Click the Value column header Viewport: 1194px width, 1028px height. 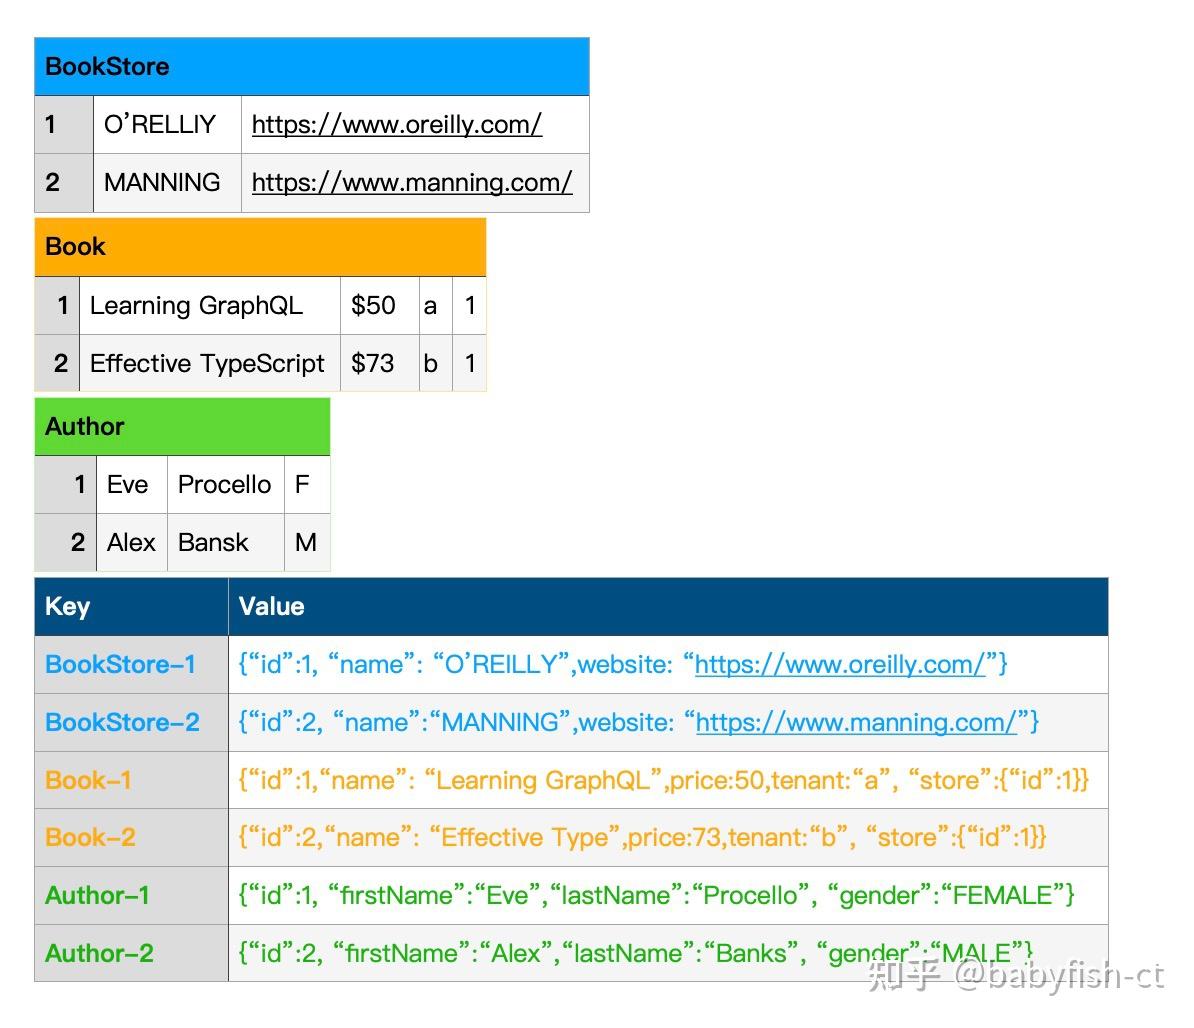(x=668, y=607)
